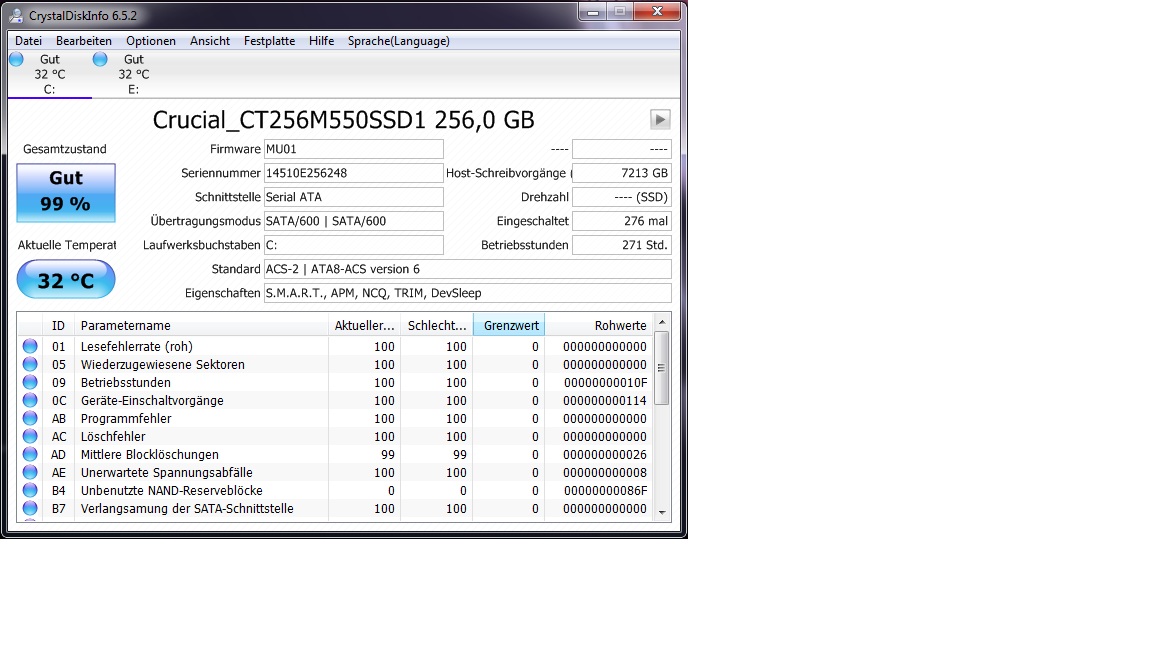Click the Schnittstelle field Serial ATA

353,197
